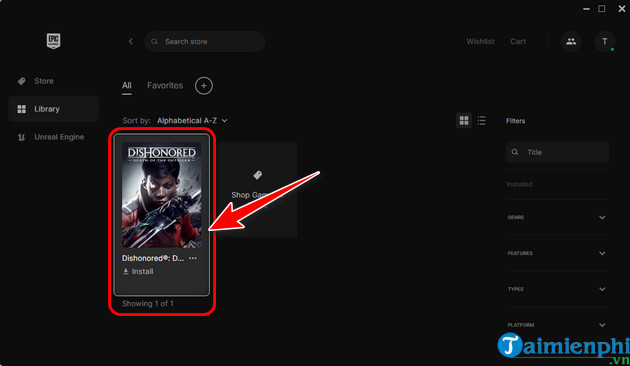This screenshot has height=366, width=630.
Task: Open the T profile avatar menu
Action: click(x=604, y=41)
